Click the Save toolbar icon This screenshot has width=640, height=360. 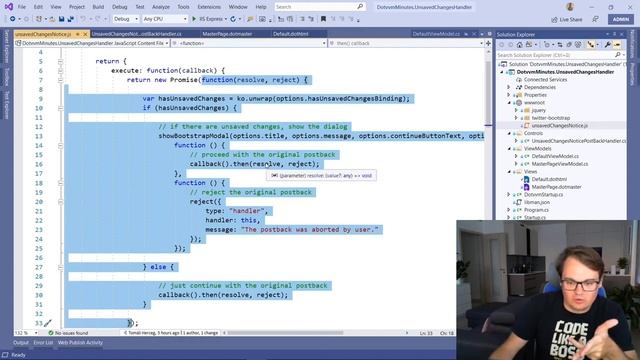click(62, 19)
